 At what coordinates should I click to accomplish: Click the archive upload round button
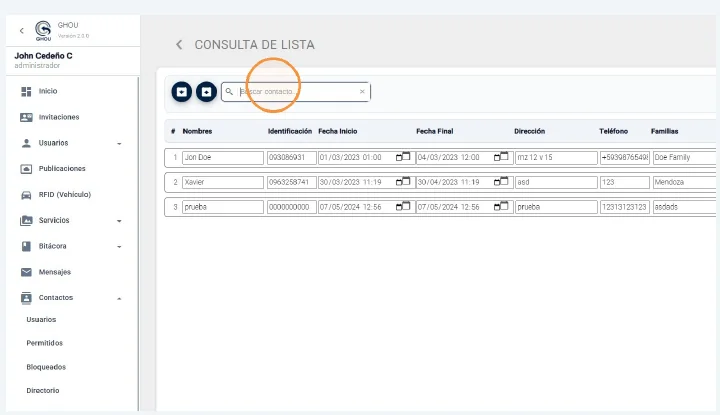click(207, 92)
